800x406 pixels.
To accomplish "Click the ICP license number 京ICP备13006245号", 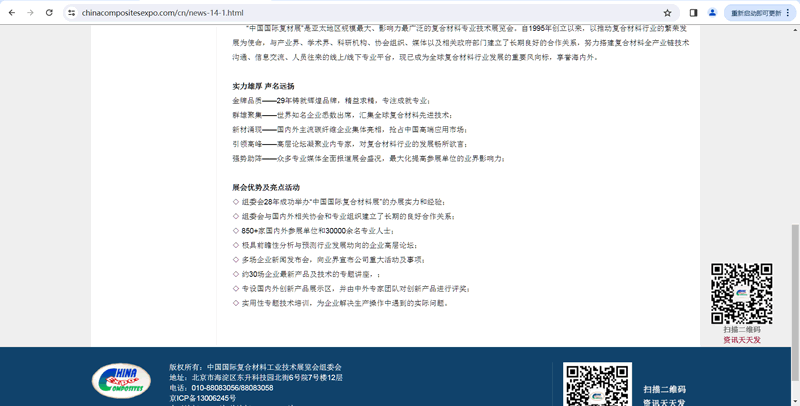I will [x=202, y=398].
